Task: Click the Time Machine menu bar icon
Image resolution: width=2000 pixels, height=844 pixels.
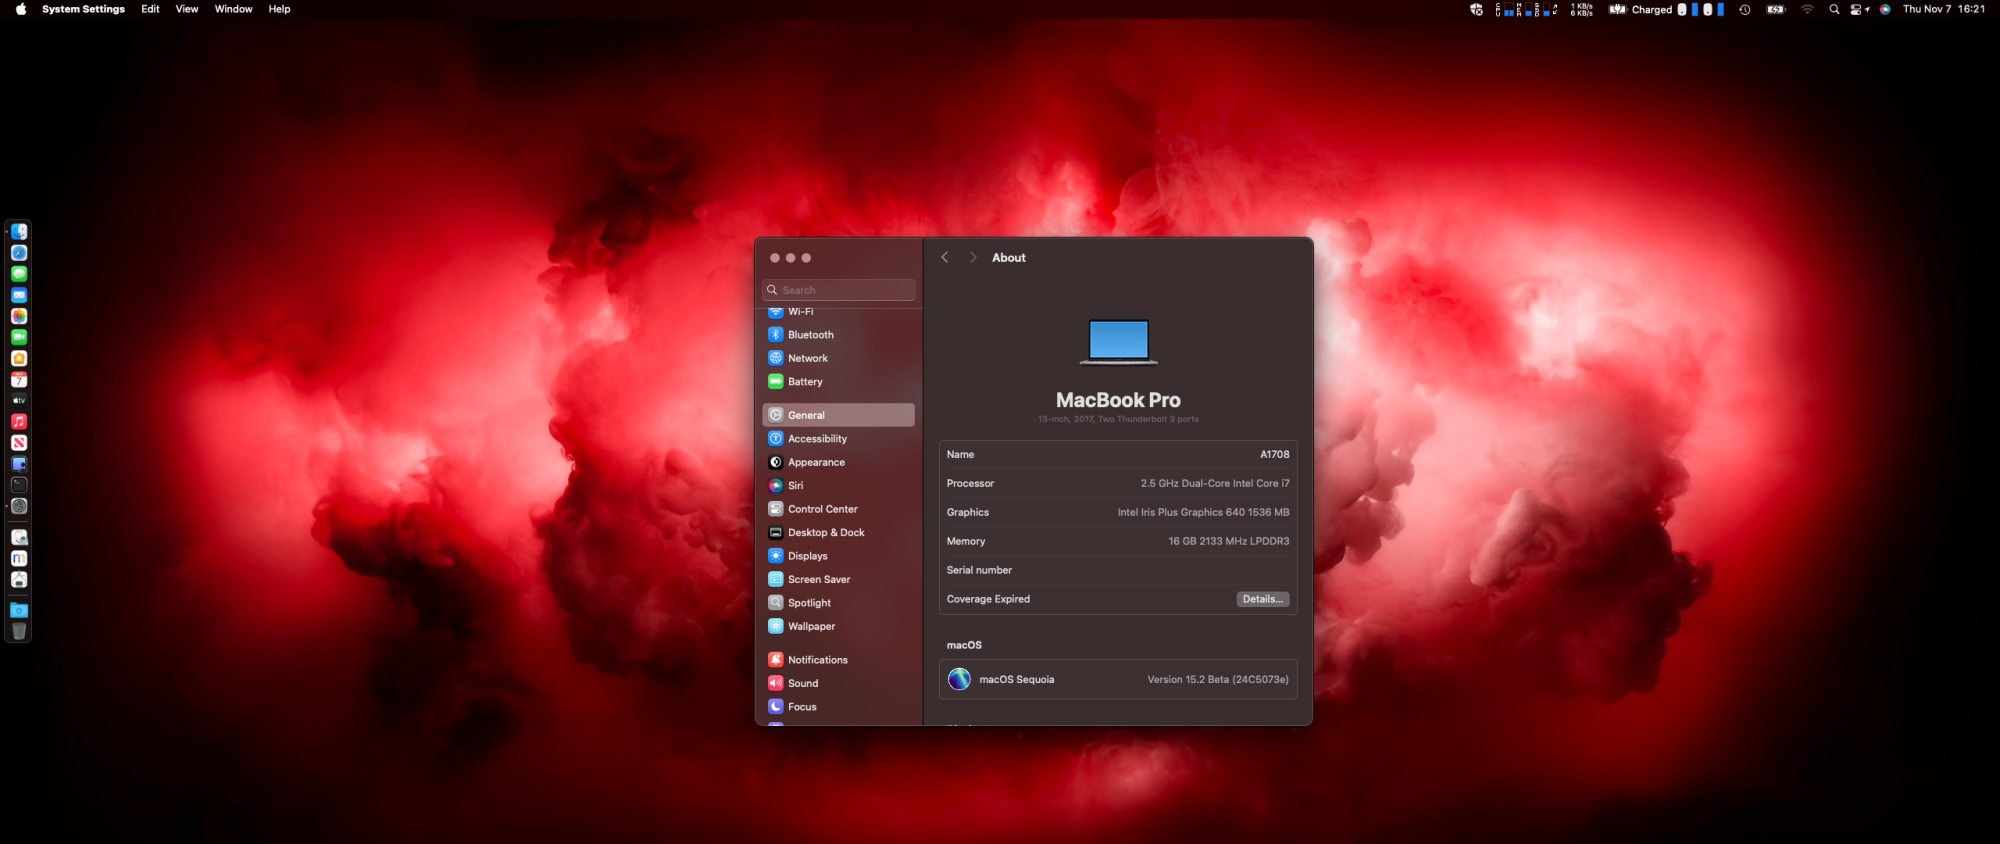Action: point(1745,9)
